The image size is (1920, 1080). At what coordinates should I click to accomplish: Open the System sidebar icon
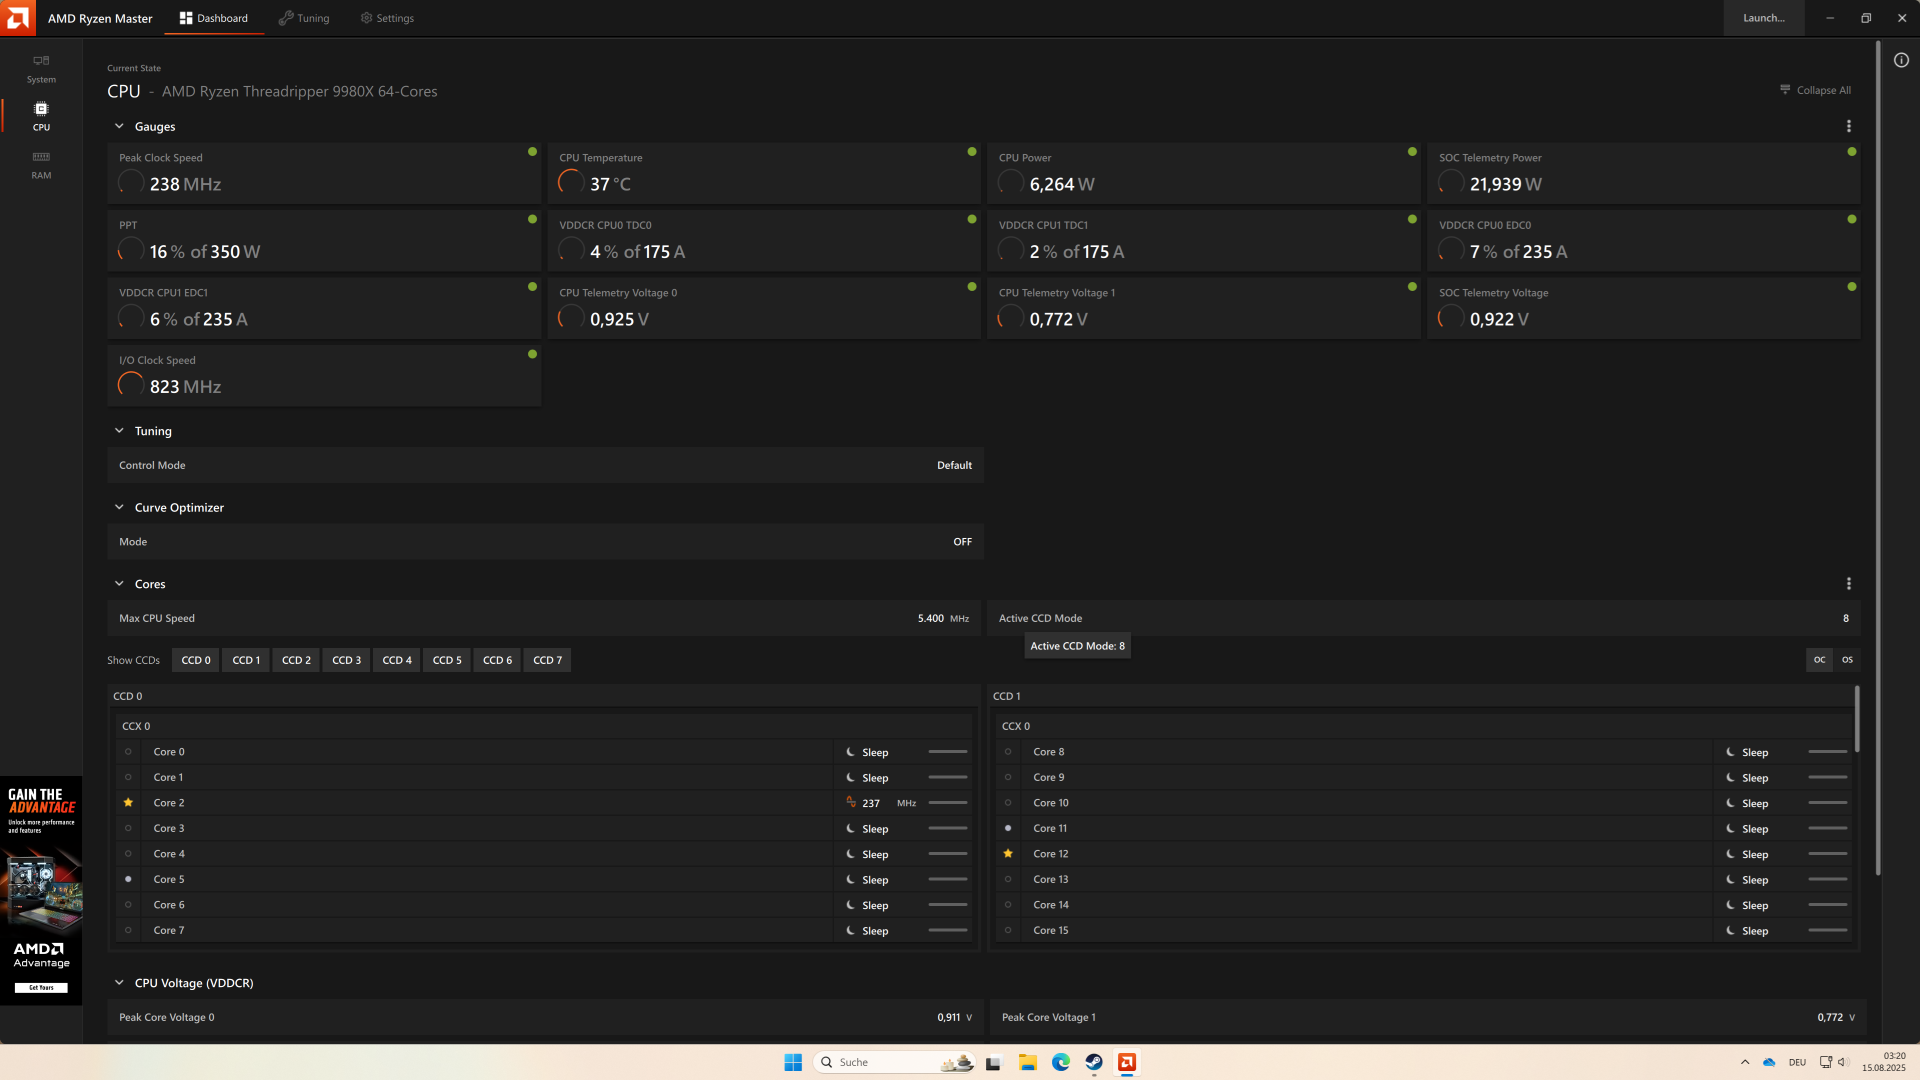(41, 68)
